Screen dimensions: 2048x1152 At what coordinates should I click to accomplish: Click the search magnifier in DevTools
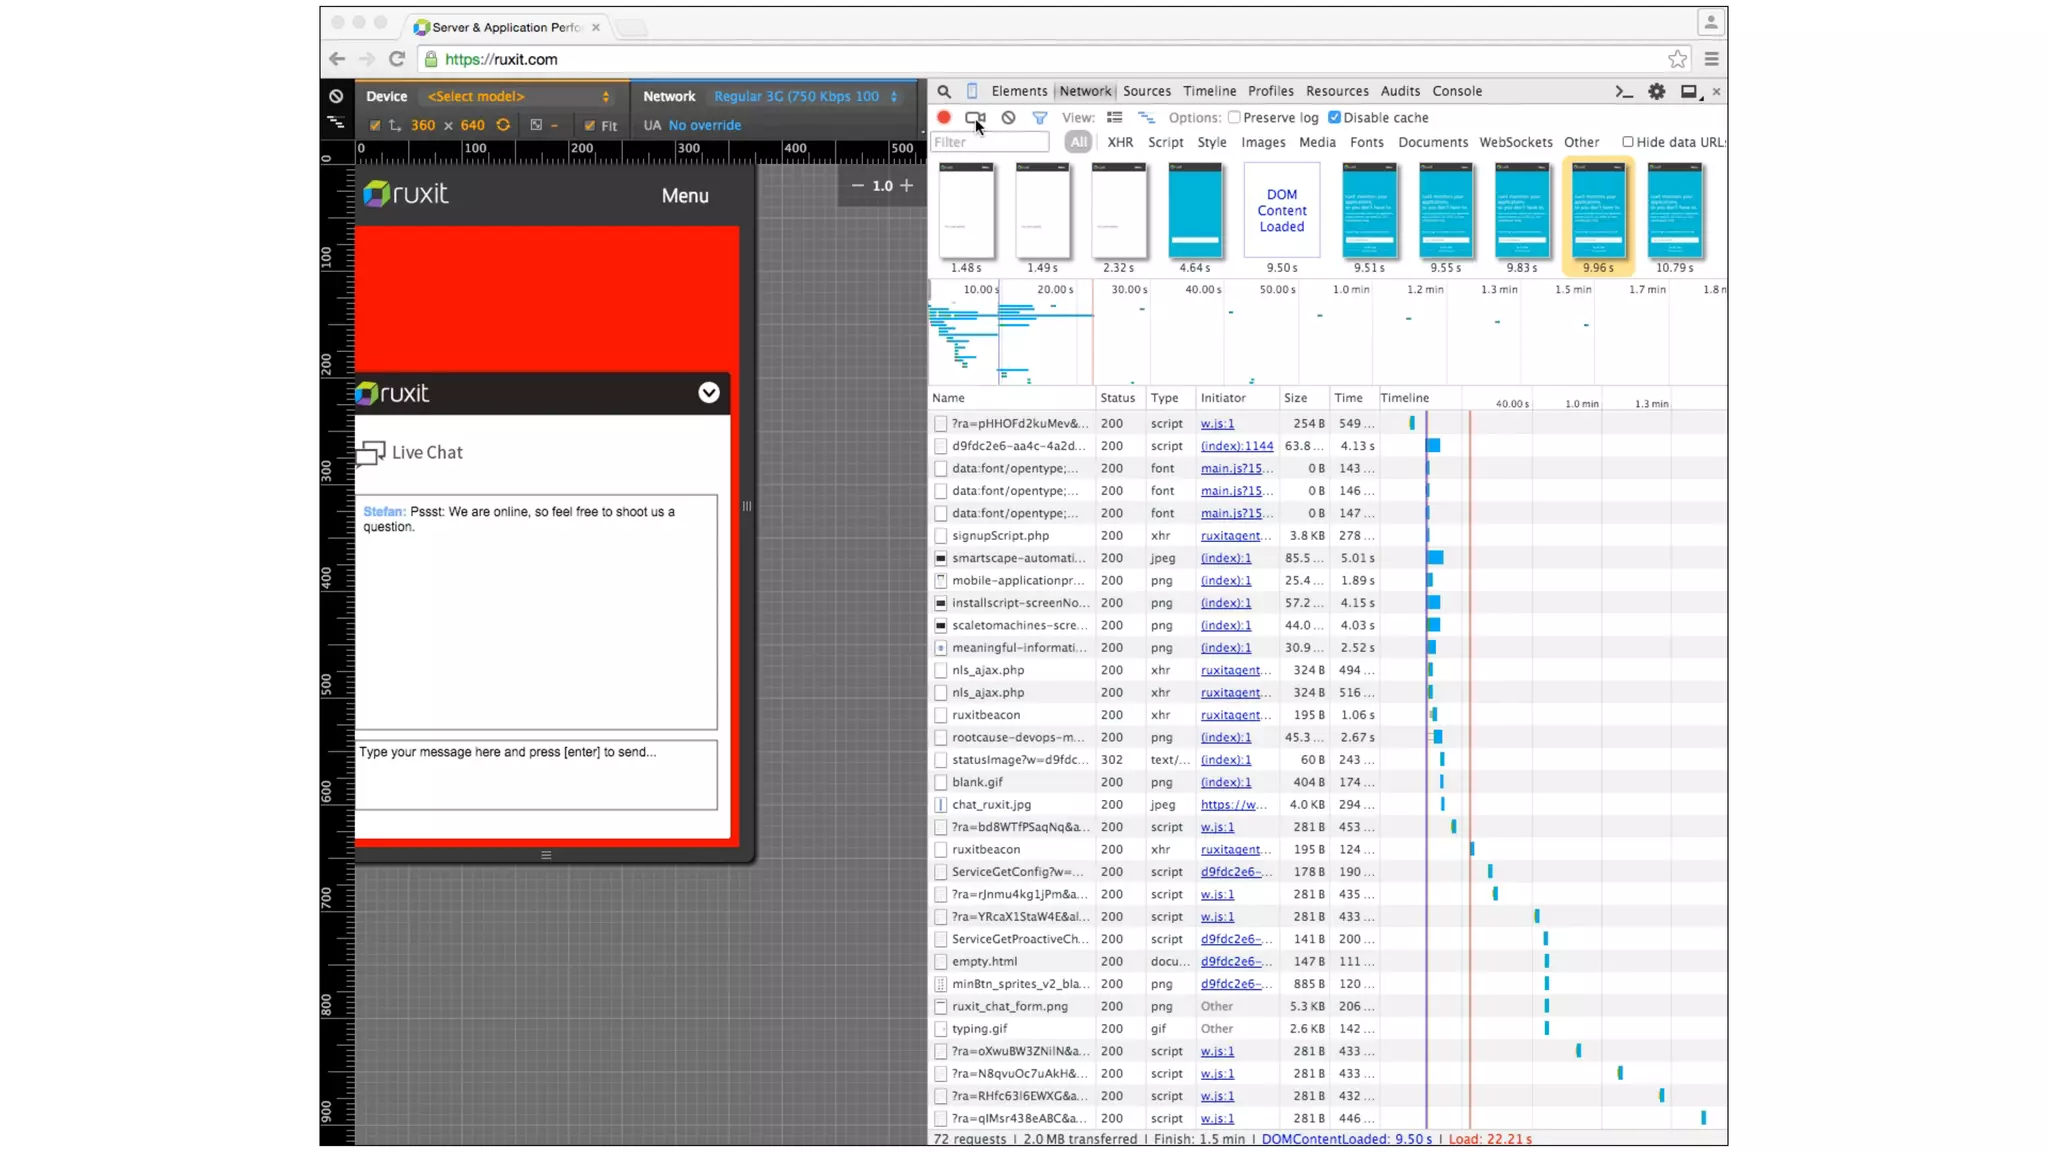click(944, 91)
